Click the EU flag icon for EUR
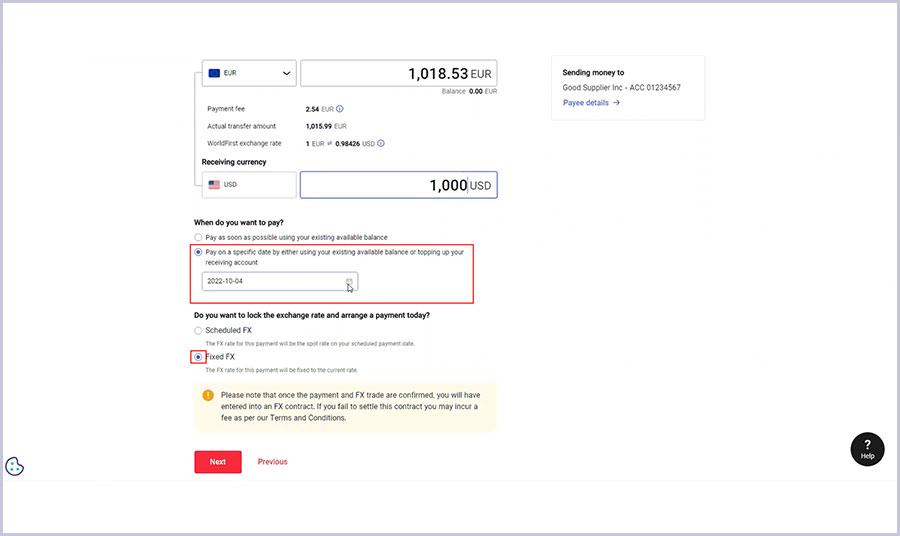900x536 pixels. coord(214,73)
